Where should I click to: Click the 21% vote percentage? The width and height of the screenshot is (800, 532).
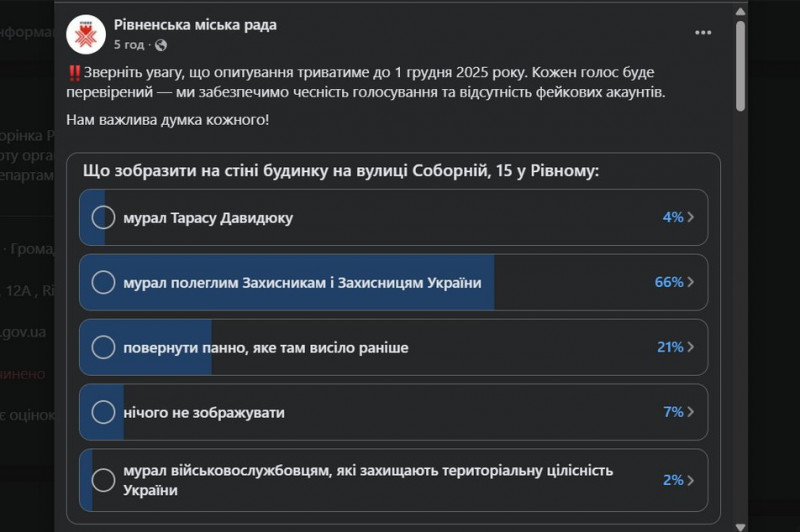tap(669, 347)
